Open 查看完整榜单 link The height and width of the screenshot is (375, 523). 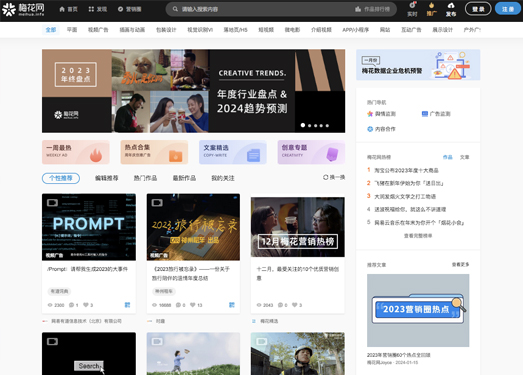click(x=418, y=236)
